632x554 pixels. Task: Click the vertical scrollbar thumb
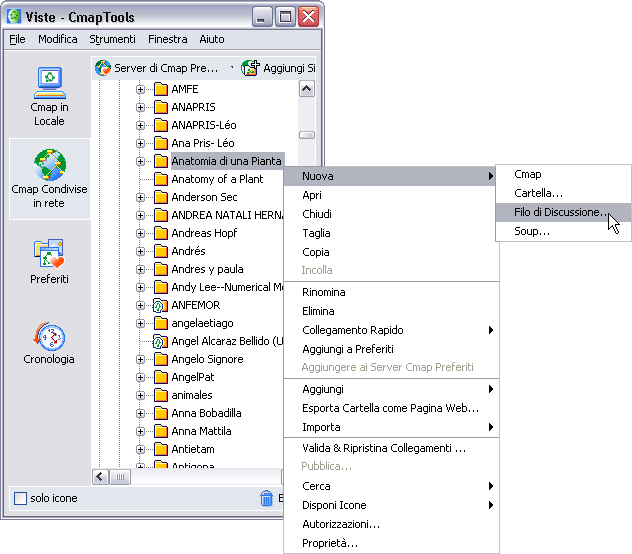click(x=307, y=135)
